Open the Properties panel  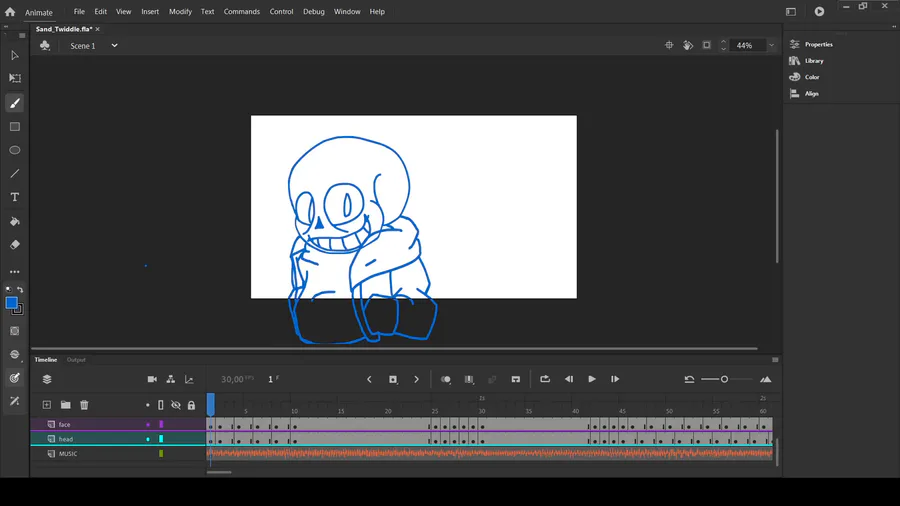[x=818, y=44]
